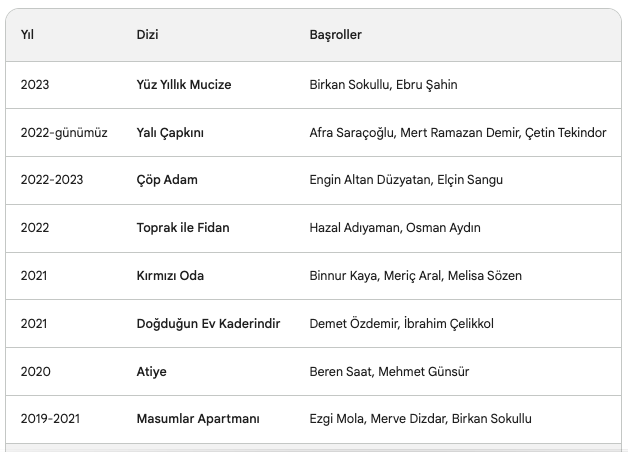Click the Toprak ile Fidan title
The height and width of the screenshot is (452, 628).
pyautogui.click(x=182, y=228)
